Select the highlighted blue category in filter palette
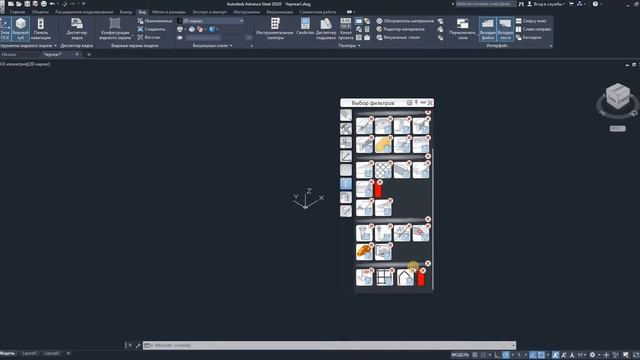Image resolution: width=640 pixels, height=360 pixels. 346,184
